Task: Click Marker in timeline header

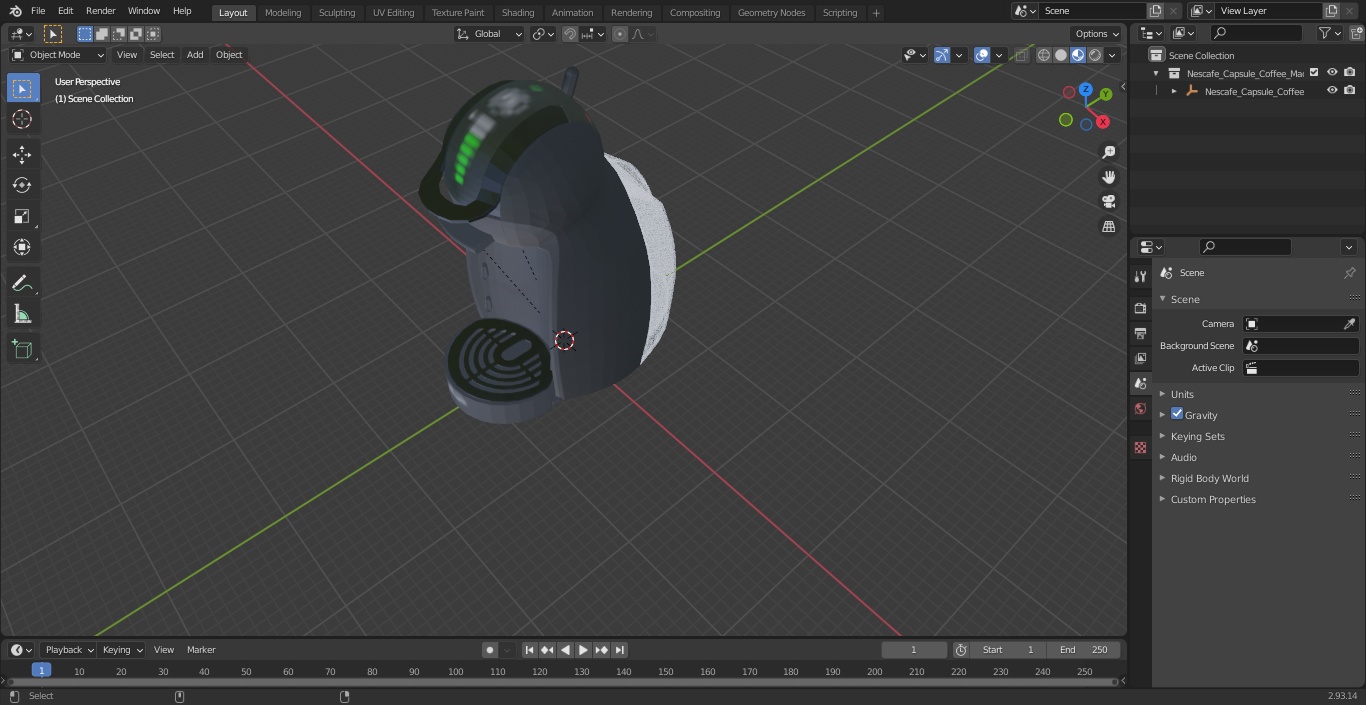Action: pyautogui.click(x=201, y=650)
